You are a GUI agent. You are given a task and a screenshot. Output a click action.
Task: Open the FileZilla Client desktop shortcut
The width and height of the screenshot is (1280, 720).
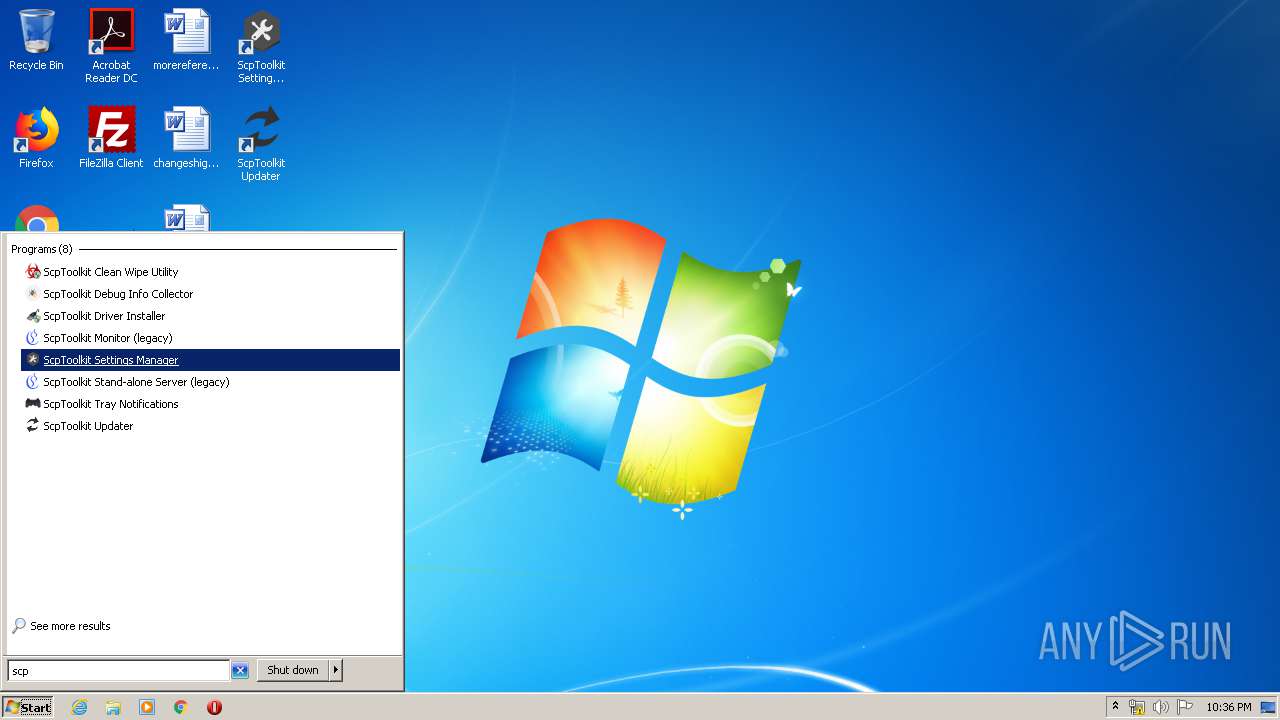tap(111, 138)
